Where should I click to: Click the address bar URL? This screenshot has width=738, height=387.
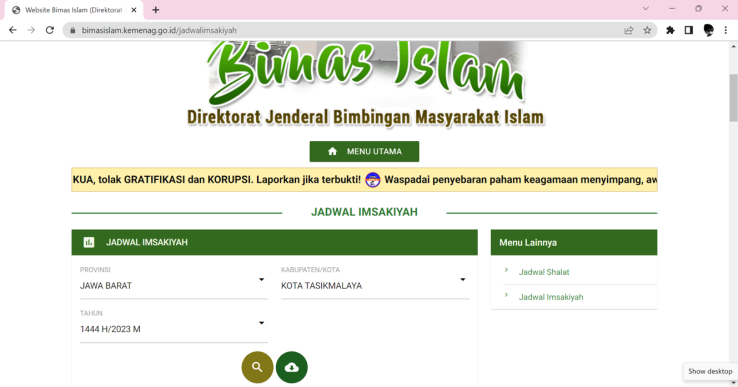159,30
